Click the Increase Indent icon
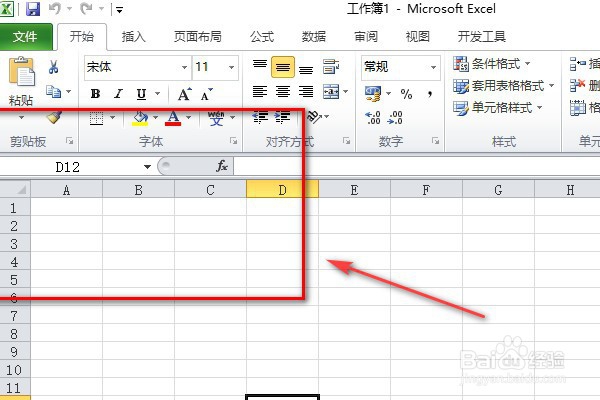 (282, 117)
